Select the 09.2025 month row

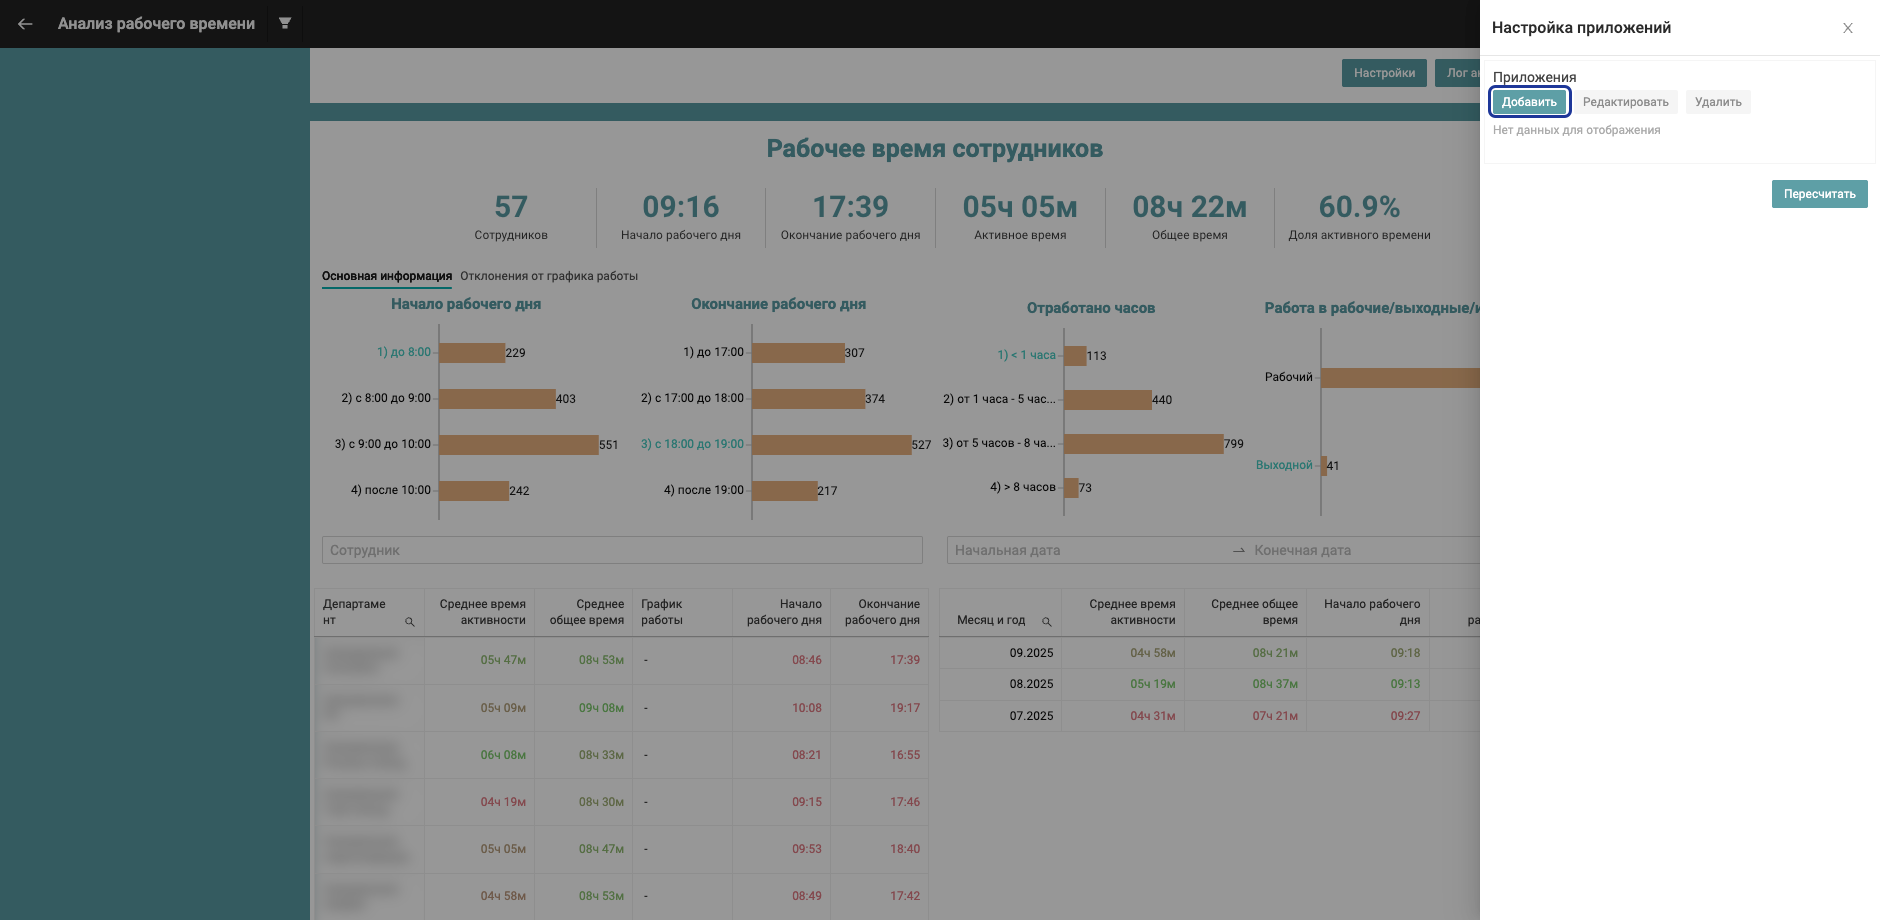coord(1031,653)
